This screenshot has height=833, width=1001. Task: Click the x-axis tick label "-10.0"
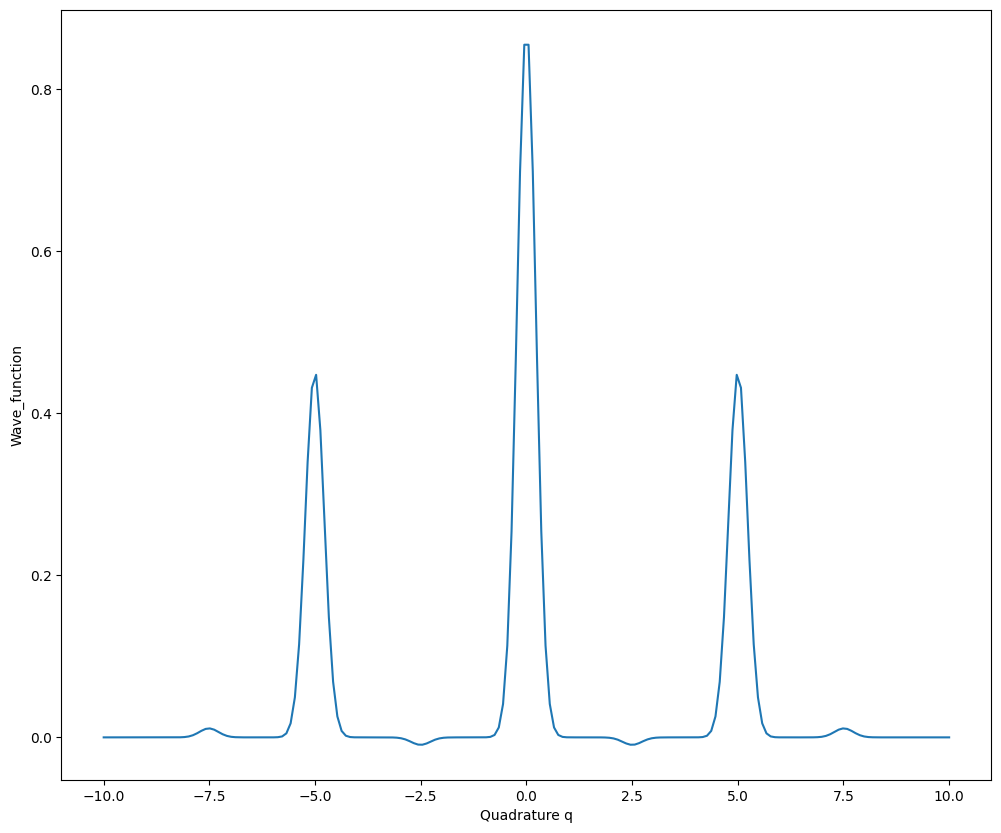coord(103,796)
